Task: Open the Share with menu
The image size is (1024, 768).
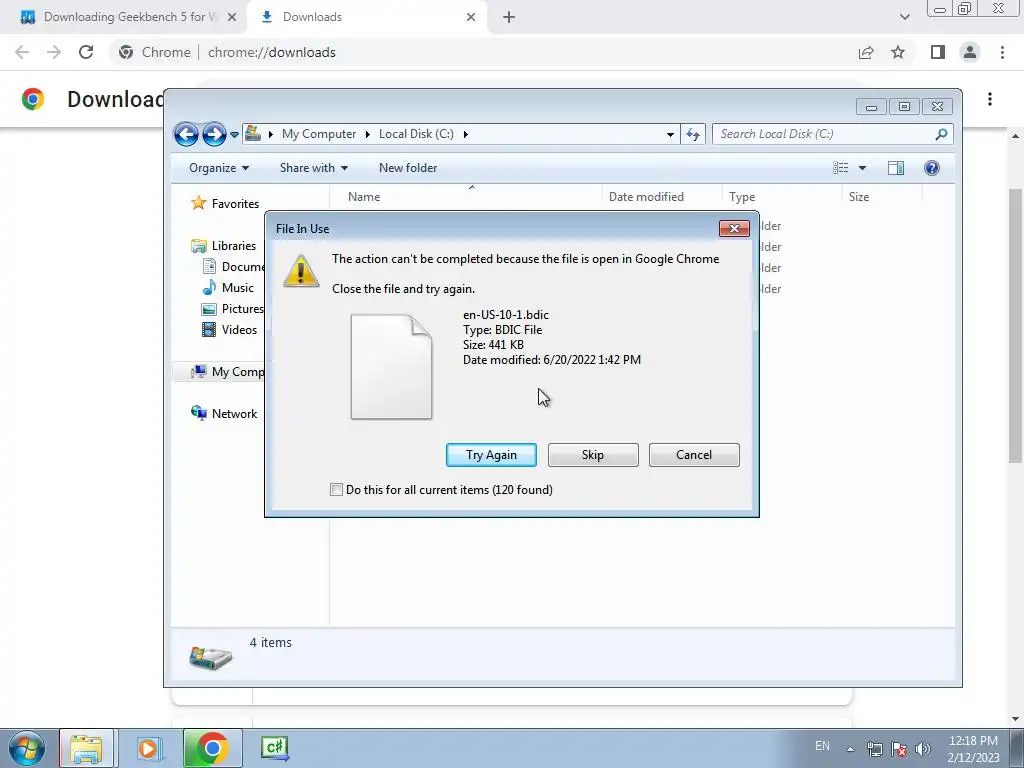Action: pyautogui.click(x=313, y=168)
